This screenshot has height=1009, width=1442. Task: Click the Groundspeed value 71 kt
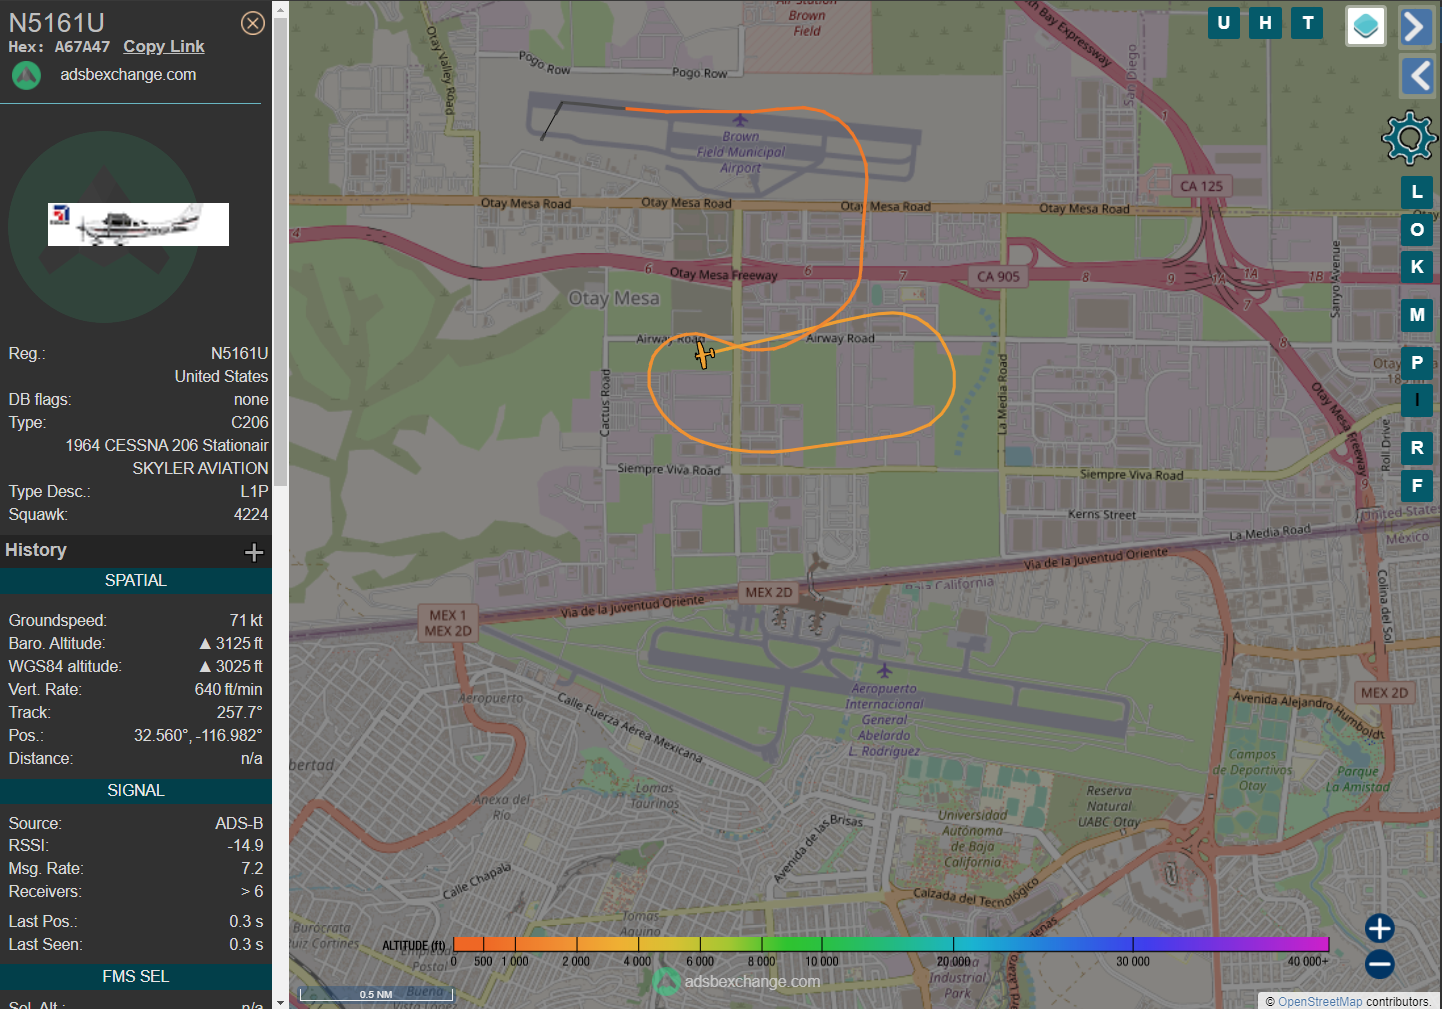coord(246,621)
